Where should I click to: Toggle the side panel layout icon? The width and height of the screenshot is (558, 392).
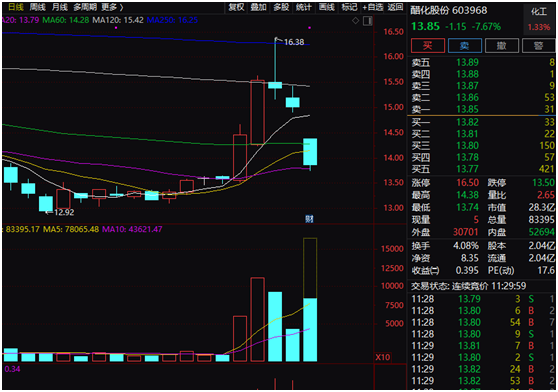point(368,21)
